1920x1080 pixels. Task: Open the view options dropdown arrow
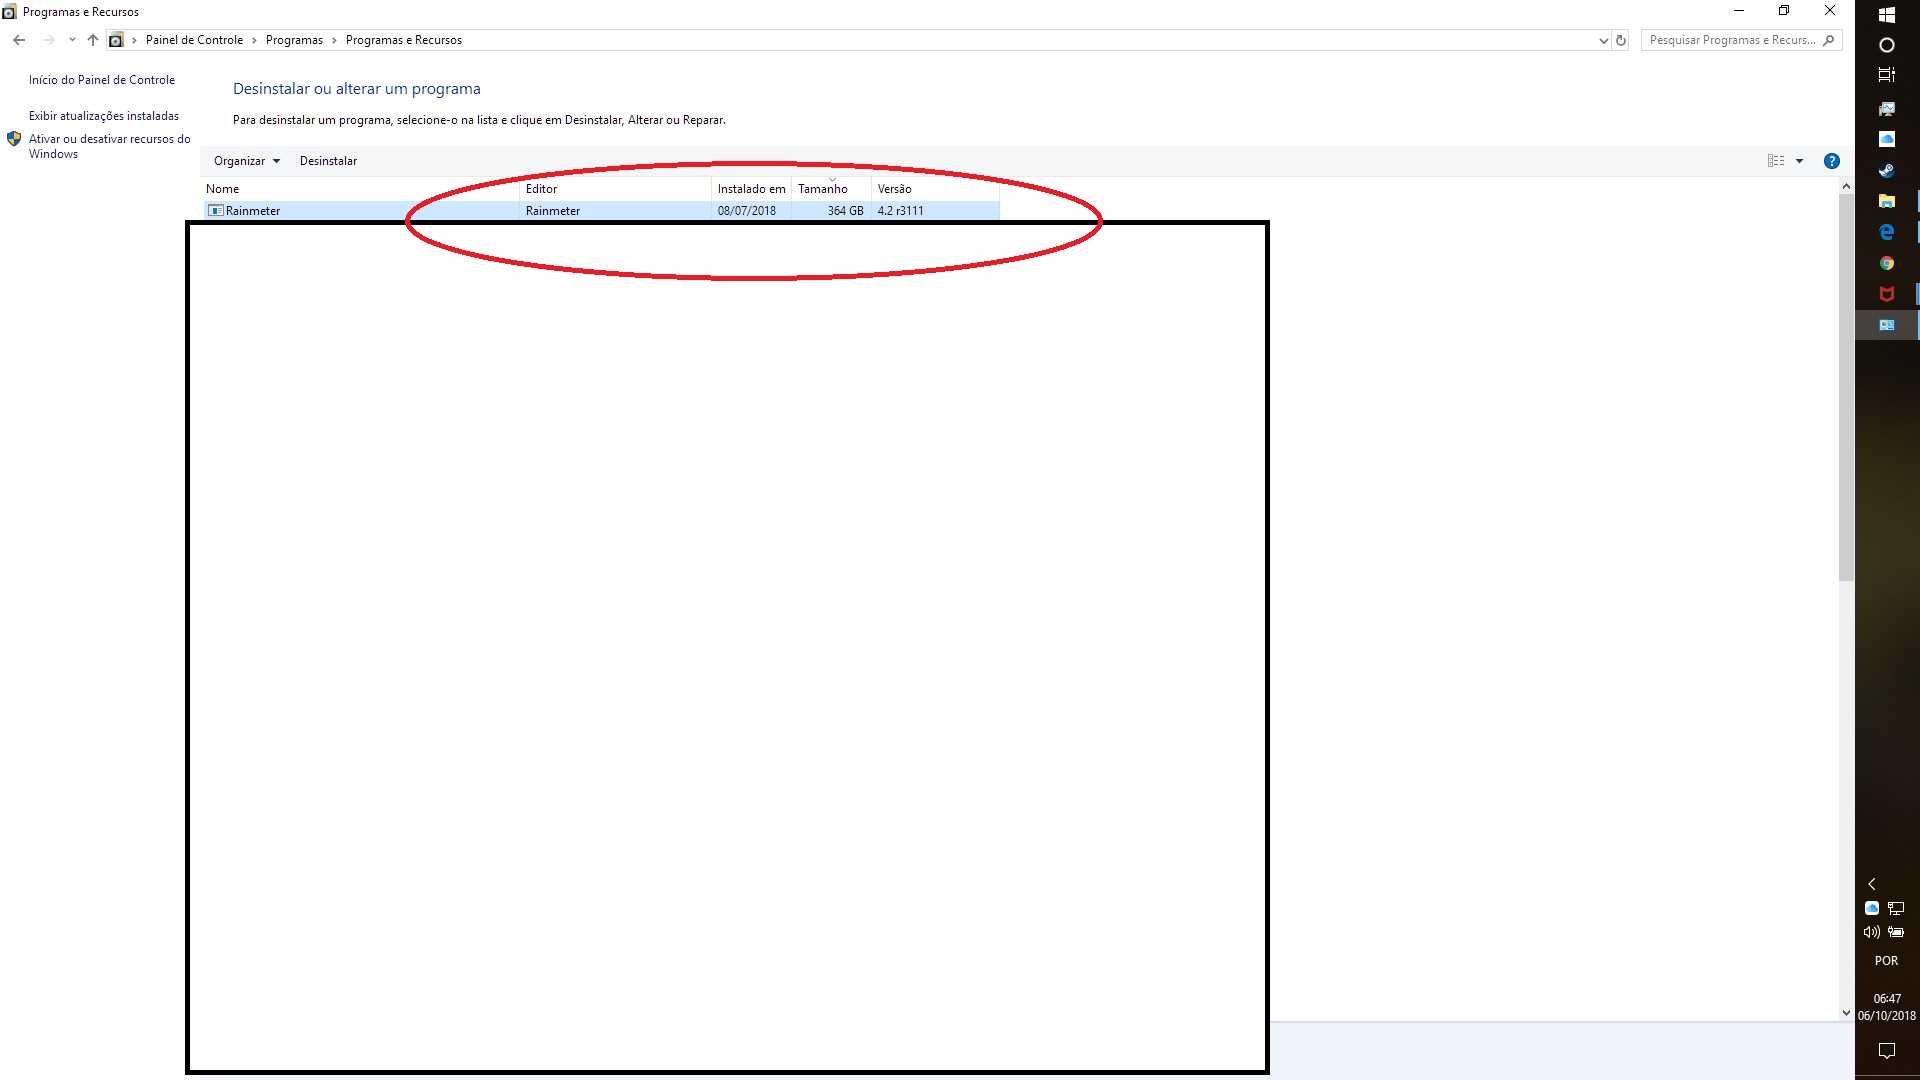click(1799, 161)
